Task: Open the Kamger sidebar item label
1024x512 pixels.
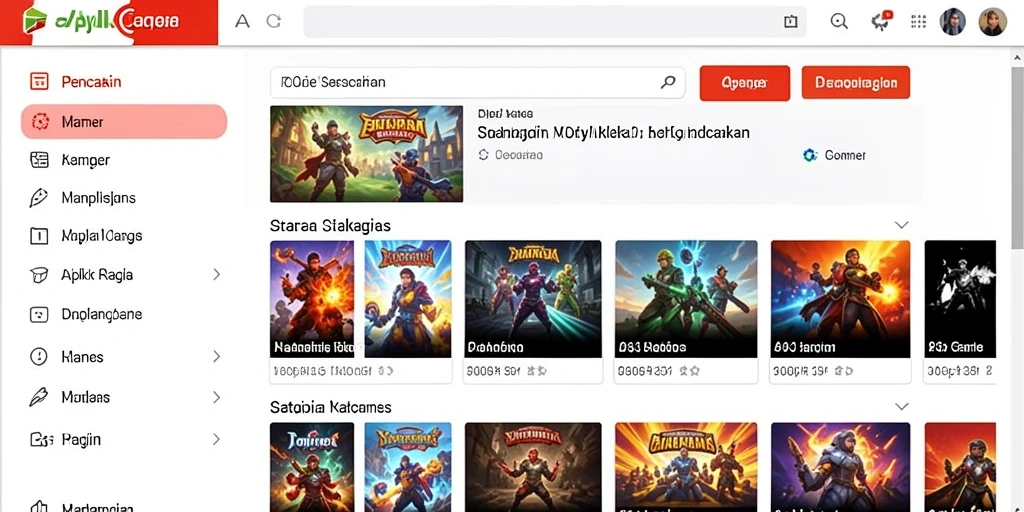Action: coord(86,159)
